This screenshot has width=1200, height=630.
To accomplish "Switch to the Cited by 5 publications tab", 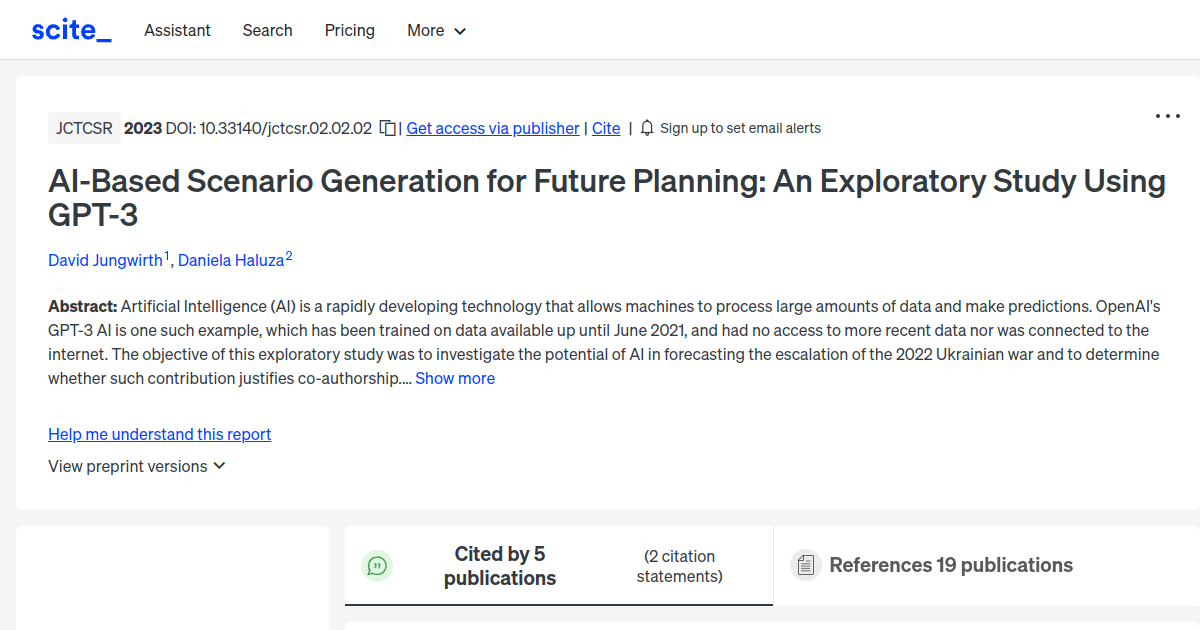I will 500,565.
